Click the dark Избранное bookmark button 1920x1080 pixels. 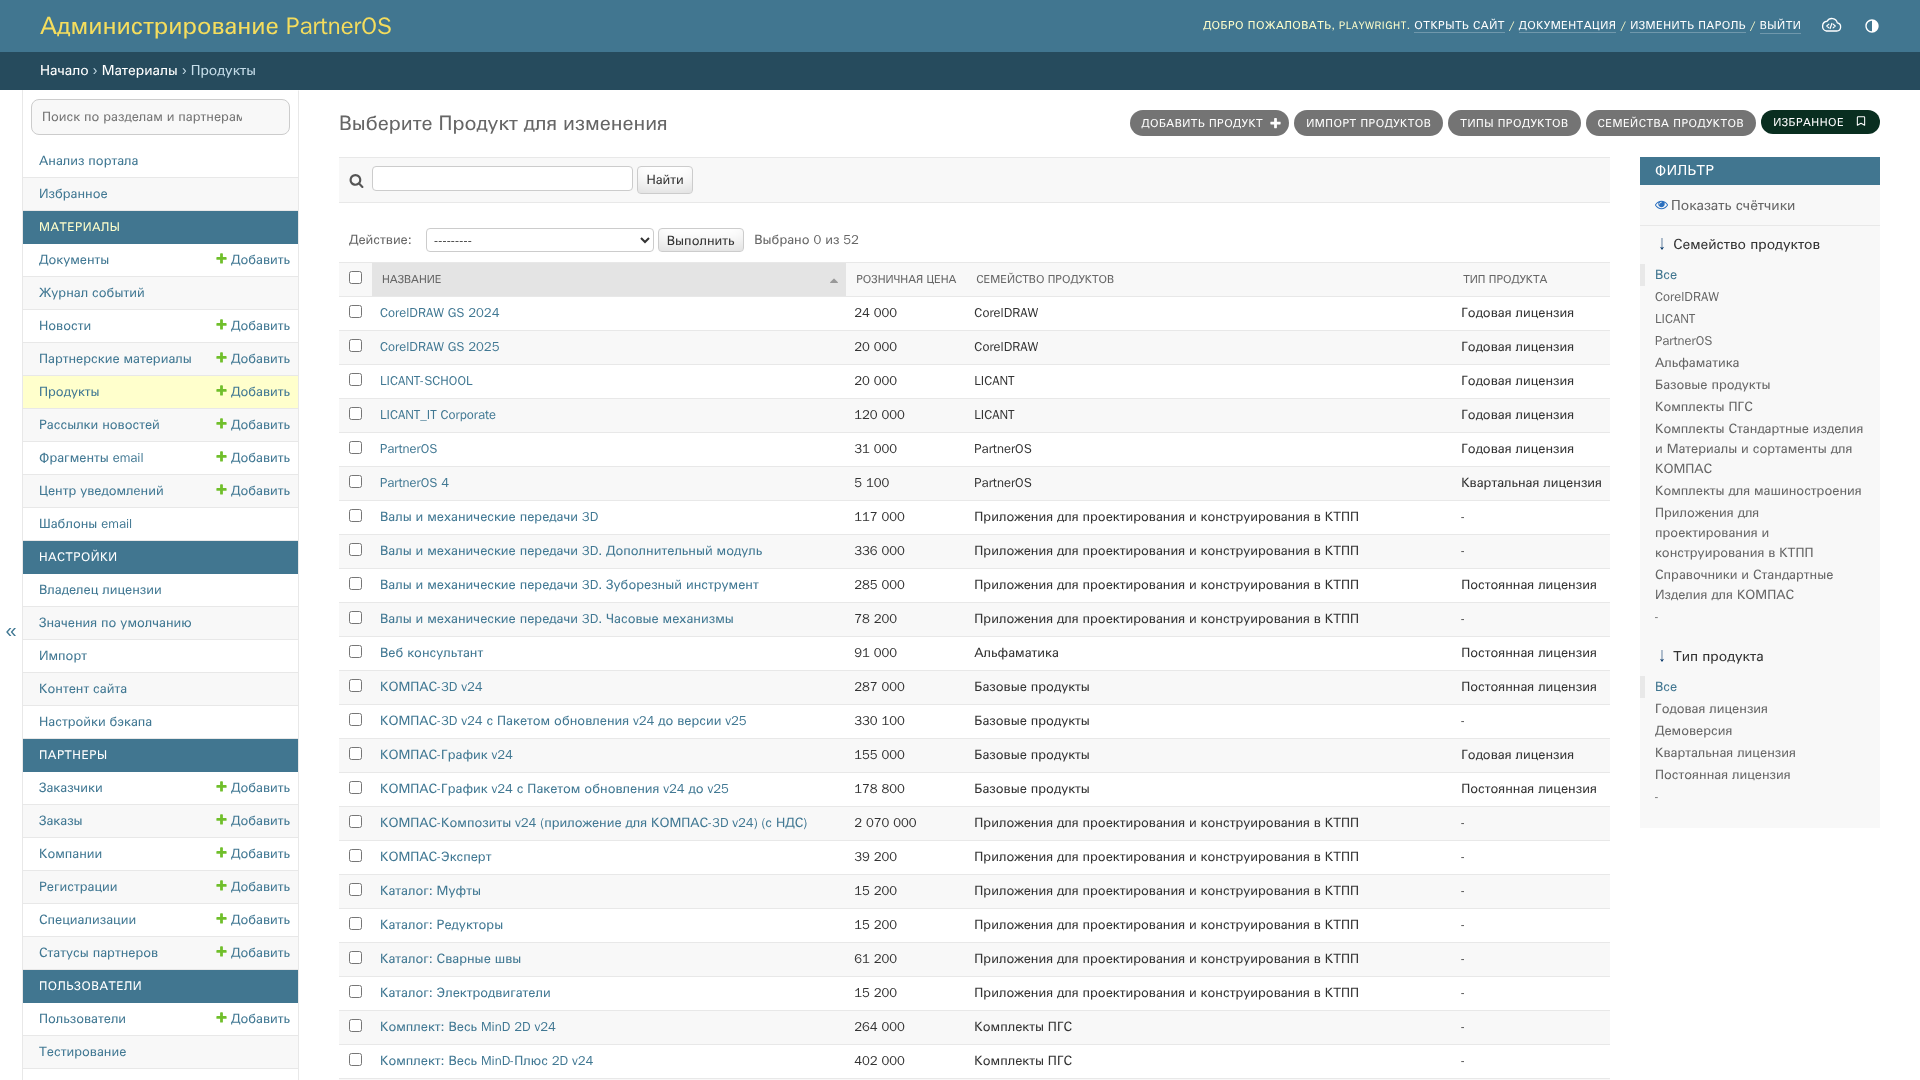[x=1820, y=122]
